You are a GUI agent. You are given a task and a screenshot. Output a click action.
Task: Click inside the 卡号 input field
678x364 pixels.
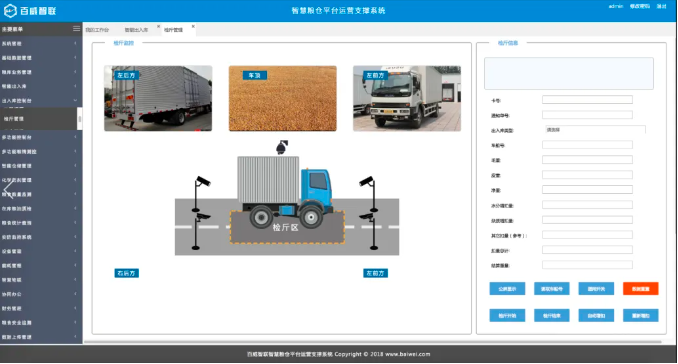pyautogui.click(x=587, y=100)
